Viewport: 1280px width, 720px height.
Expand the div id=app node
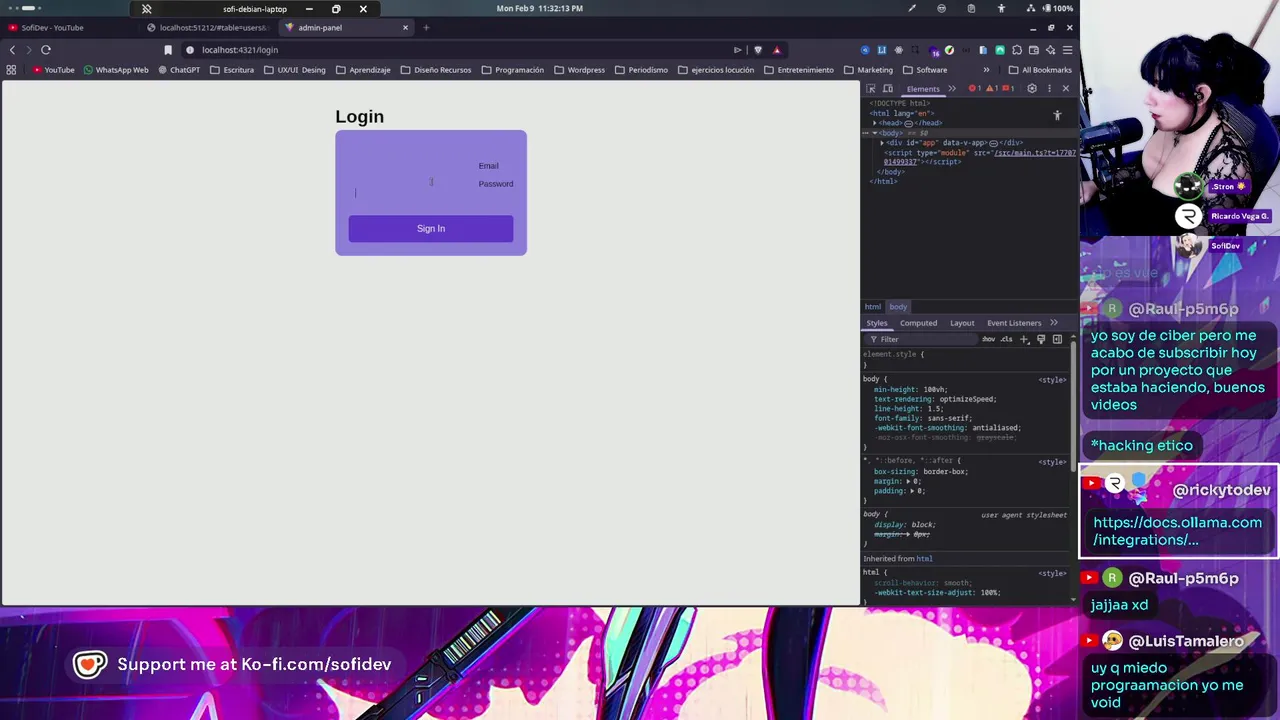882,143
